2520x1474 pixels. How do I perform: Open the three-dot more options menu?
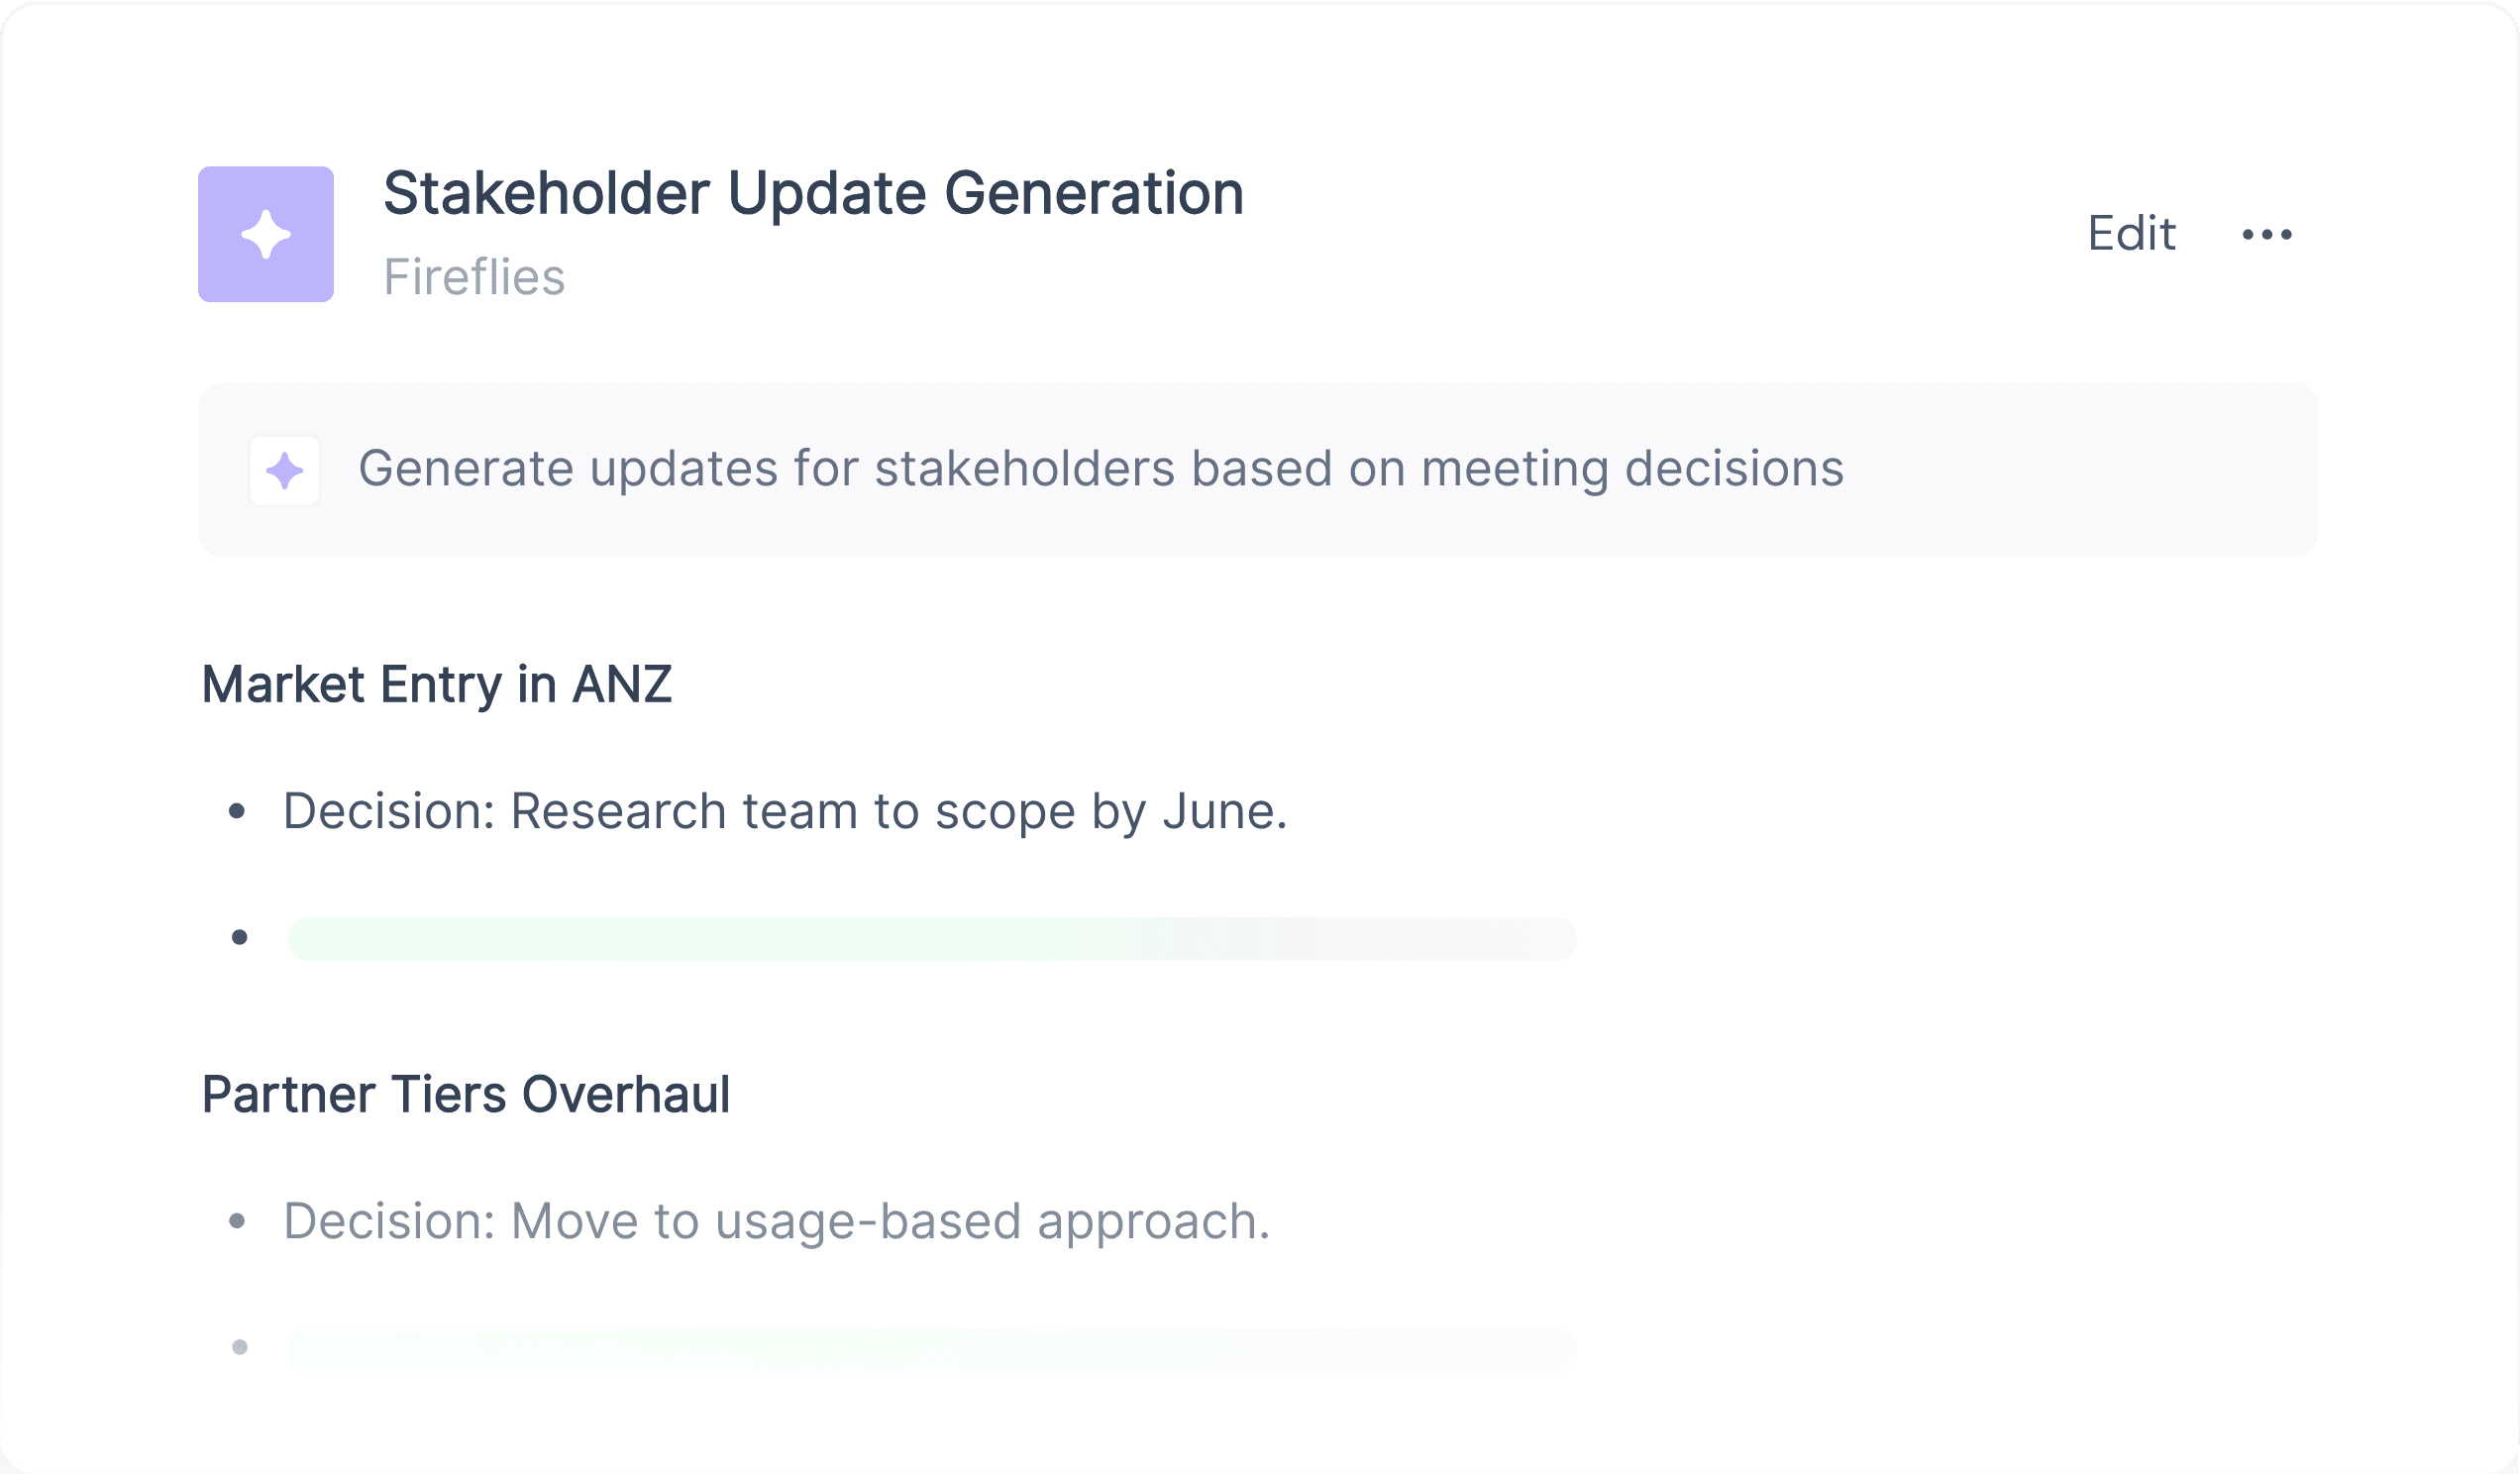click(2267, 235)
